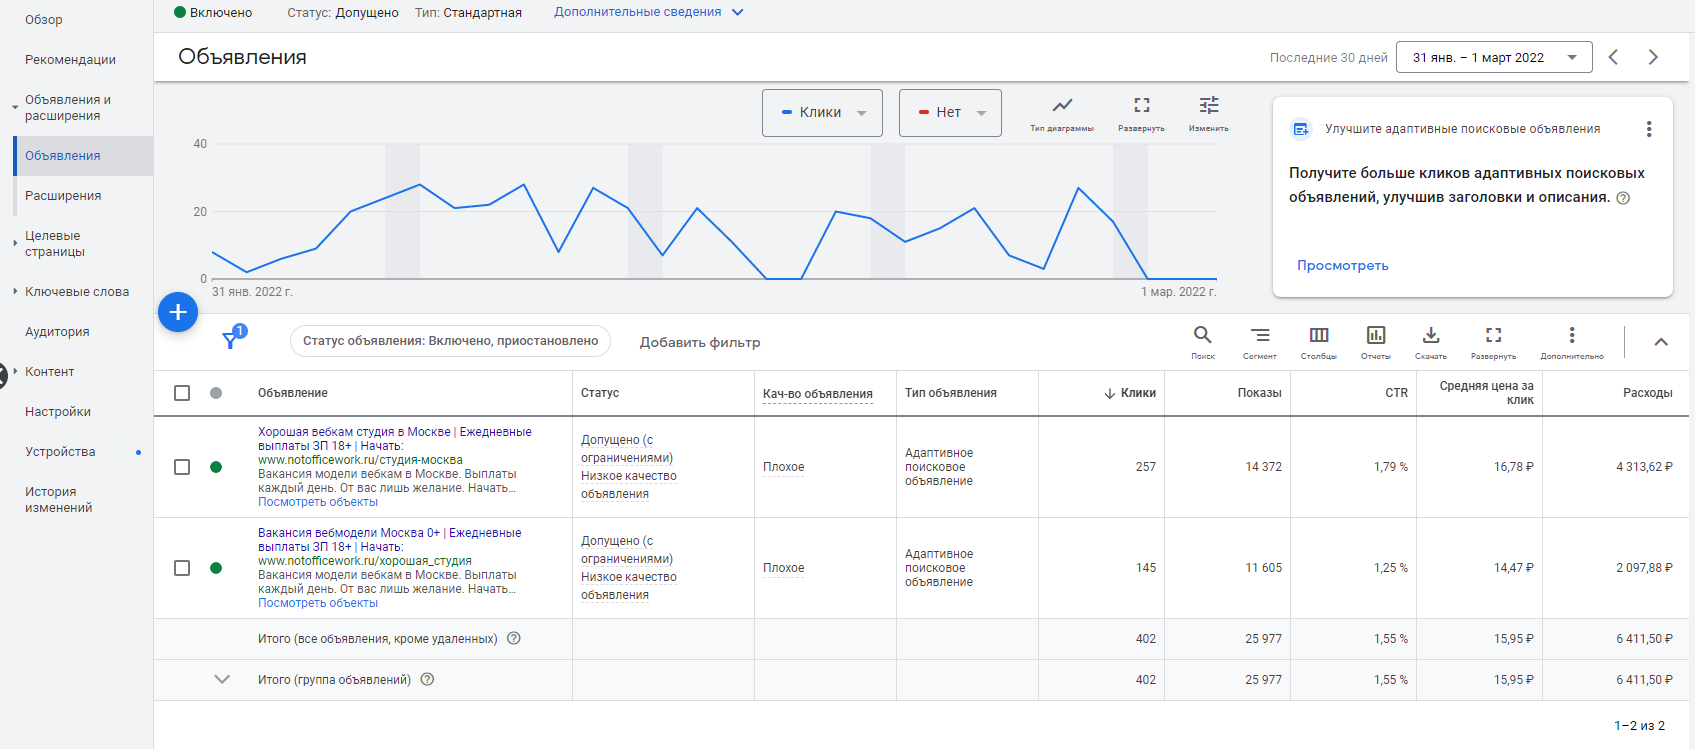Screen dimensions: 1695x749
Task: Download table data via download icon
Action: click(x=1430, y=336)
